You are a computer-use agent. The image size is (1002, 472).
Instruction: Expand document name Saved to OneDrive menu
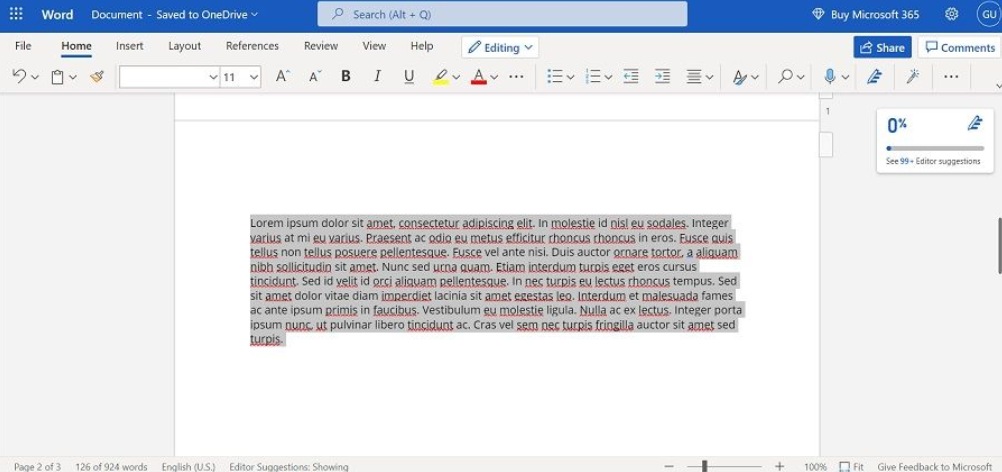click(175, 14)
